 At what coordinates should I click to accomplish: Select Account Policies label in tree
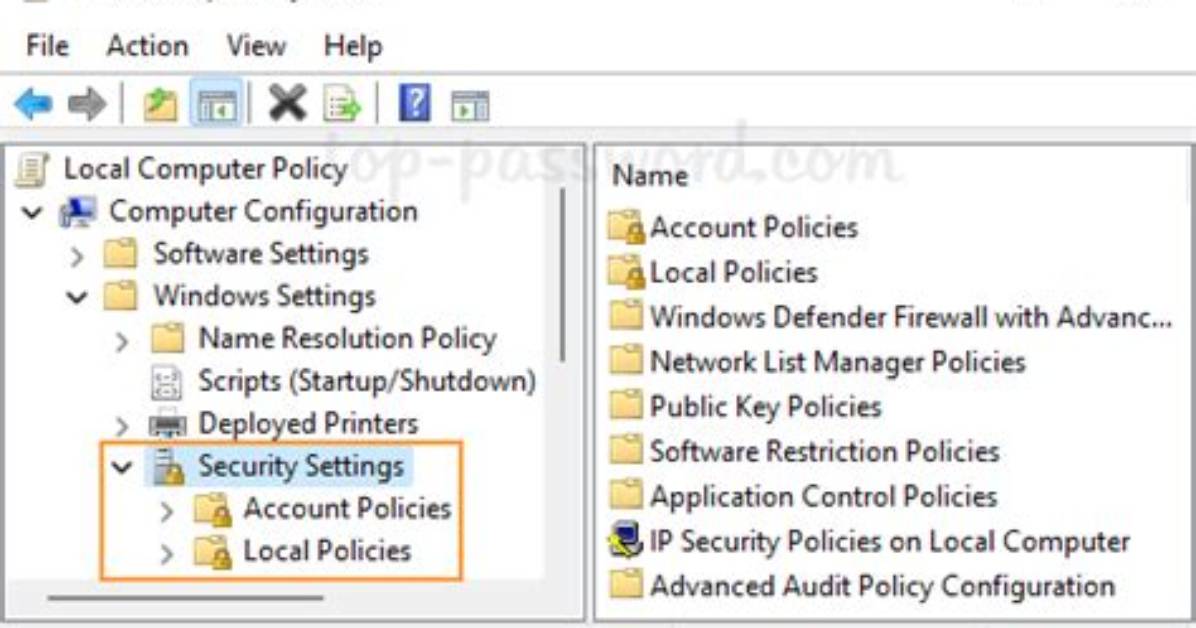[x=347, y=508]
